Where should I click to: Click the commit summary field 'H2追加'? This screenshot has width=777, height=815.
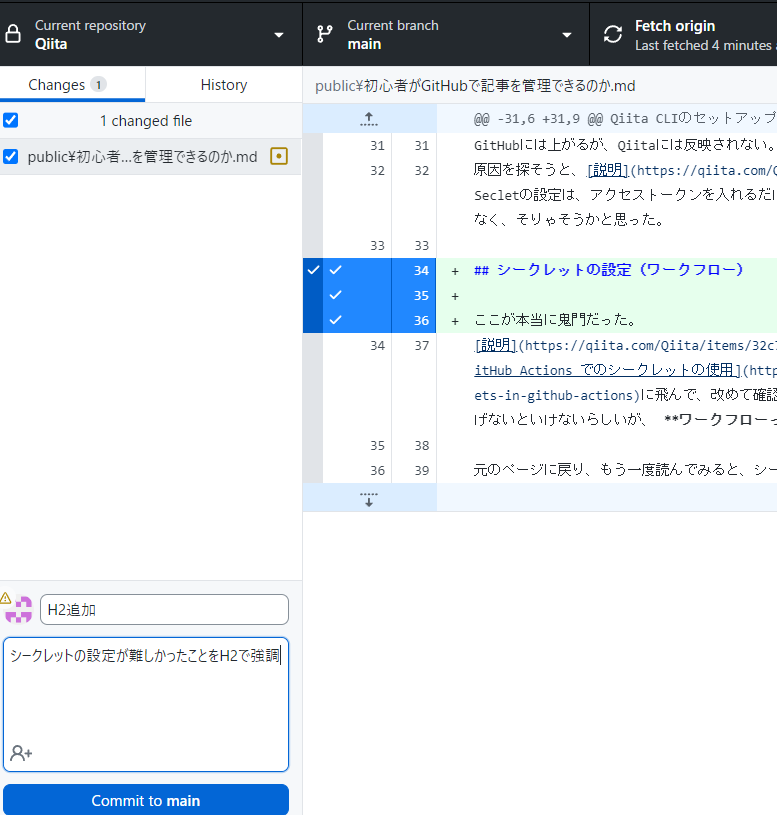click(164, 610)
